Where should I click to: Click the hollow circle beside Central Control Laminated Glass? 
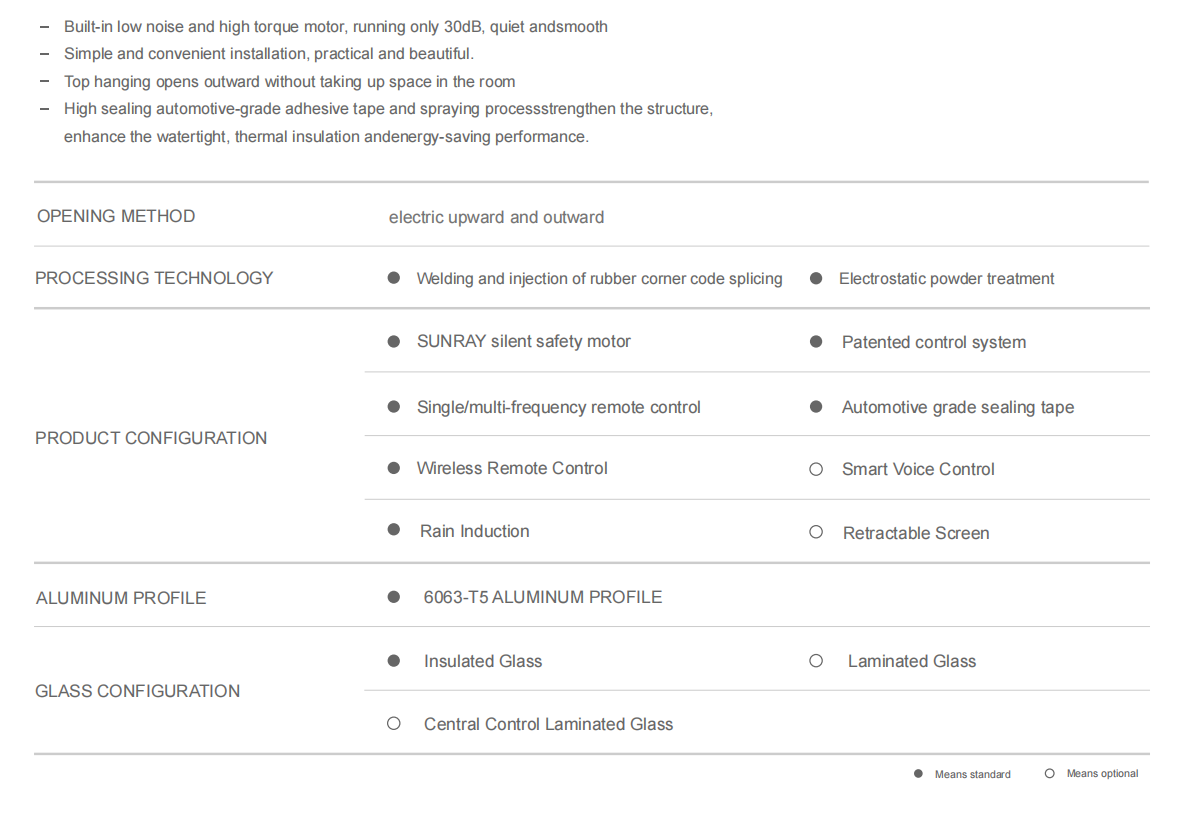point(394,724)
